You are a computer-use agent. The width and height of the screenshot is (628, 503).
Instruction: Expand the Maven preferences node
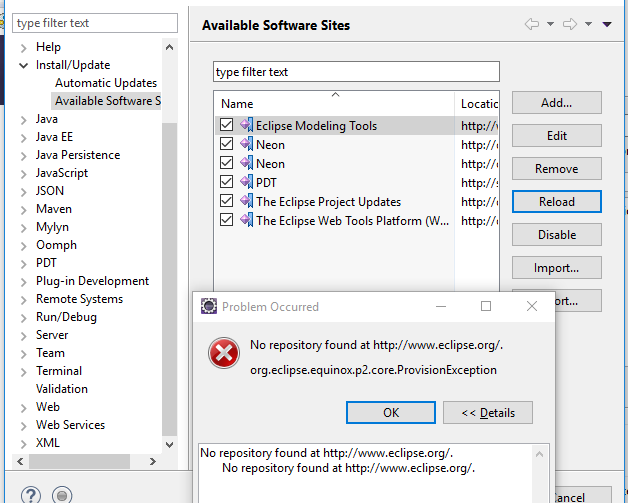pos(24,210)
